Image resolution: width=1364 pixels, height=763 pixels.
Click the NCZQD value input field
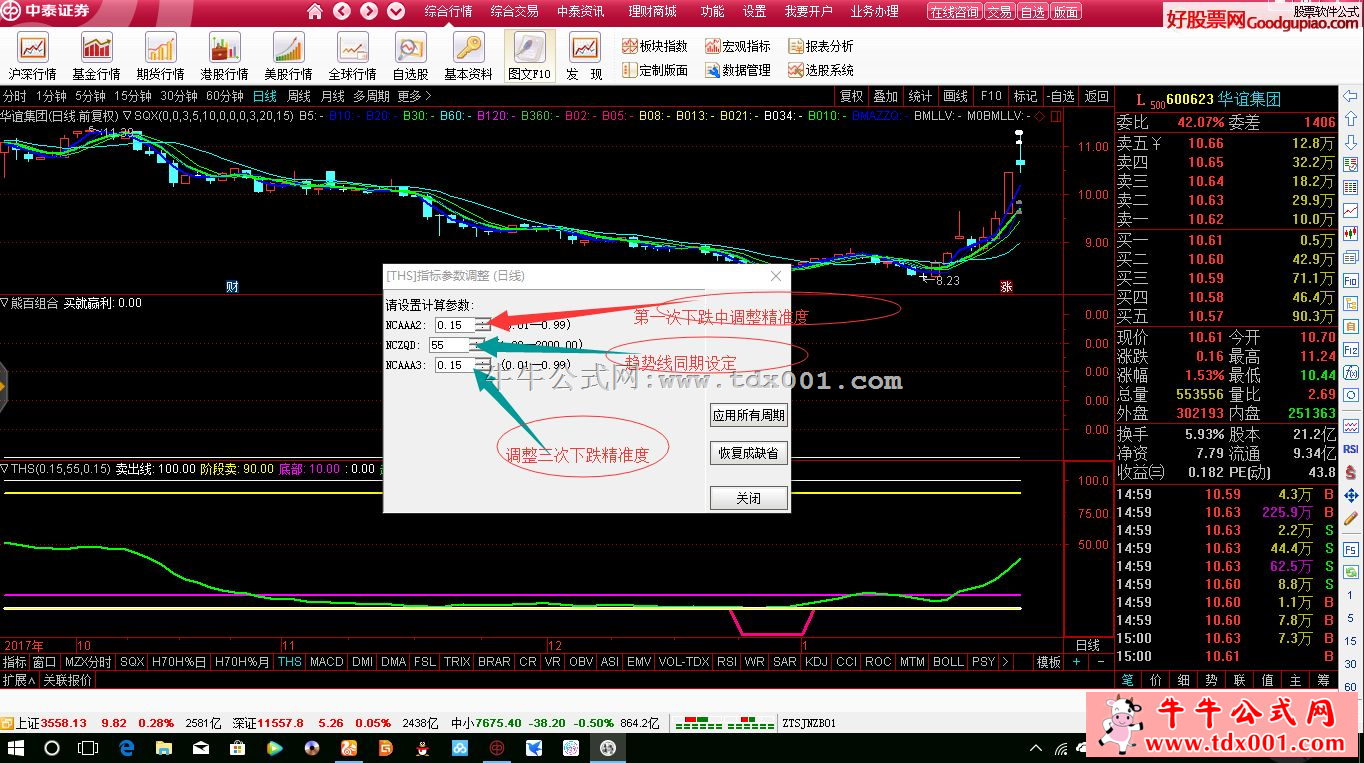coord(448,345)
